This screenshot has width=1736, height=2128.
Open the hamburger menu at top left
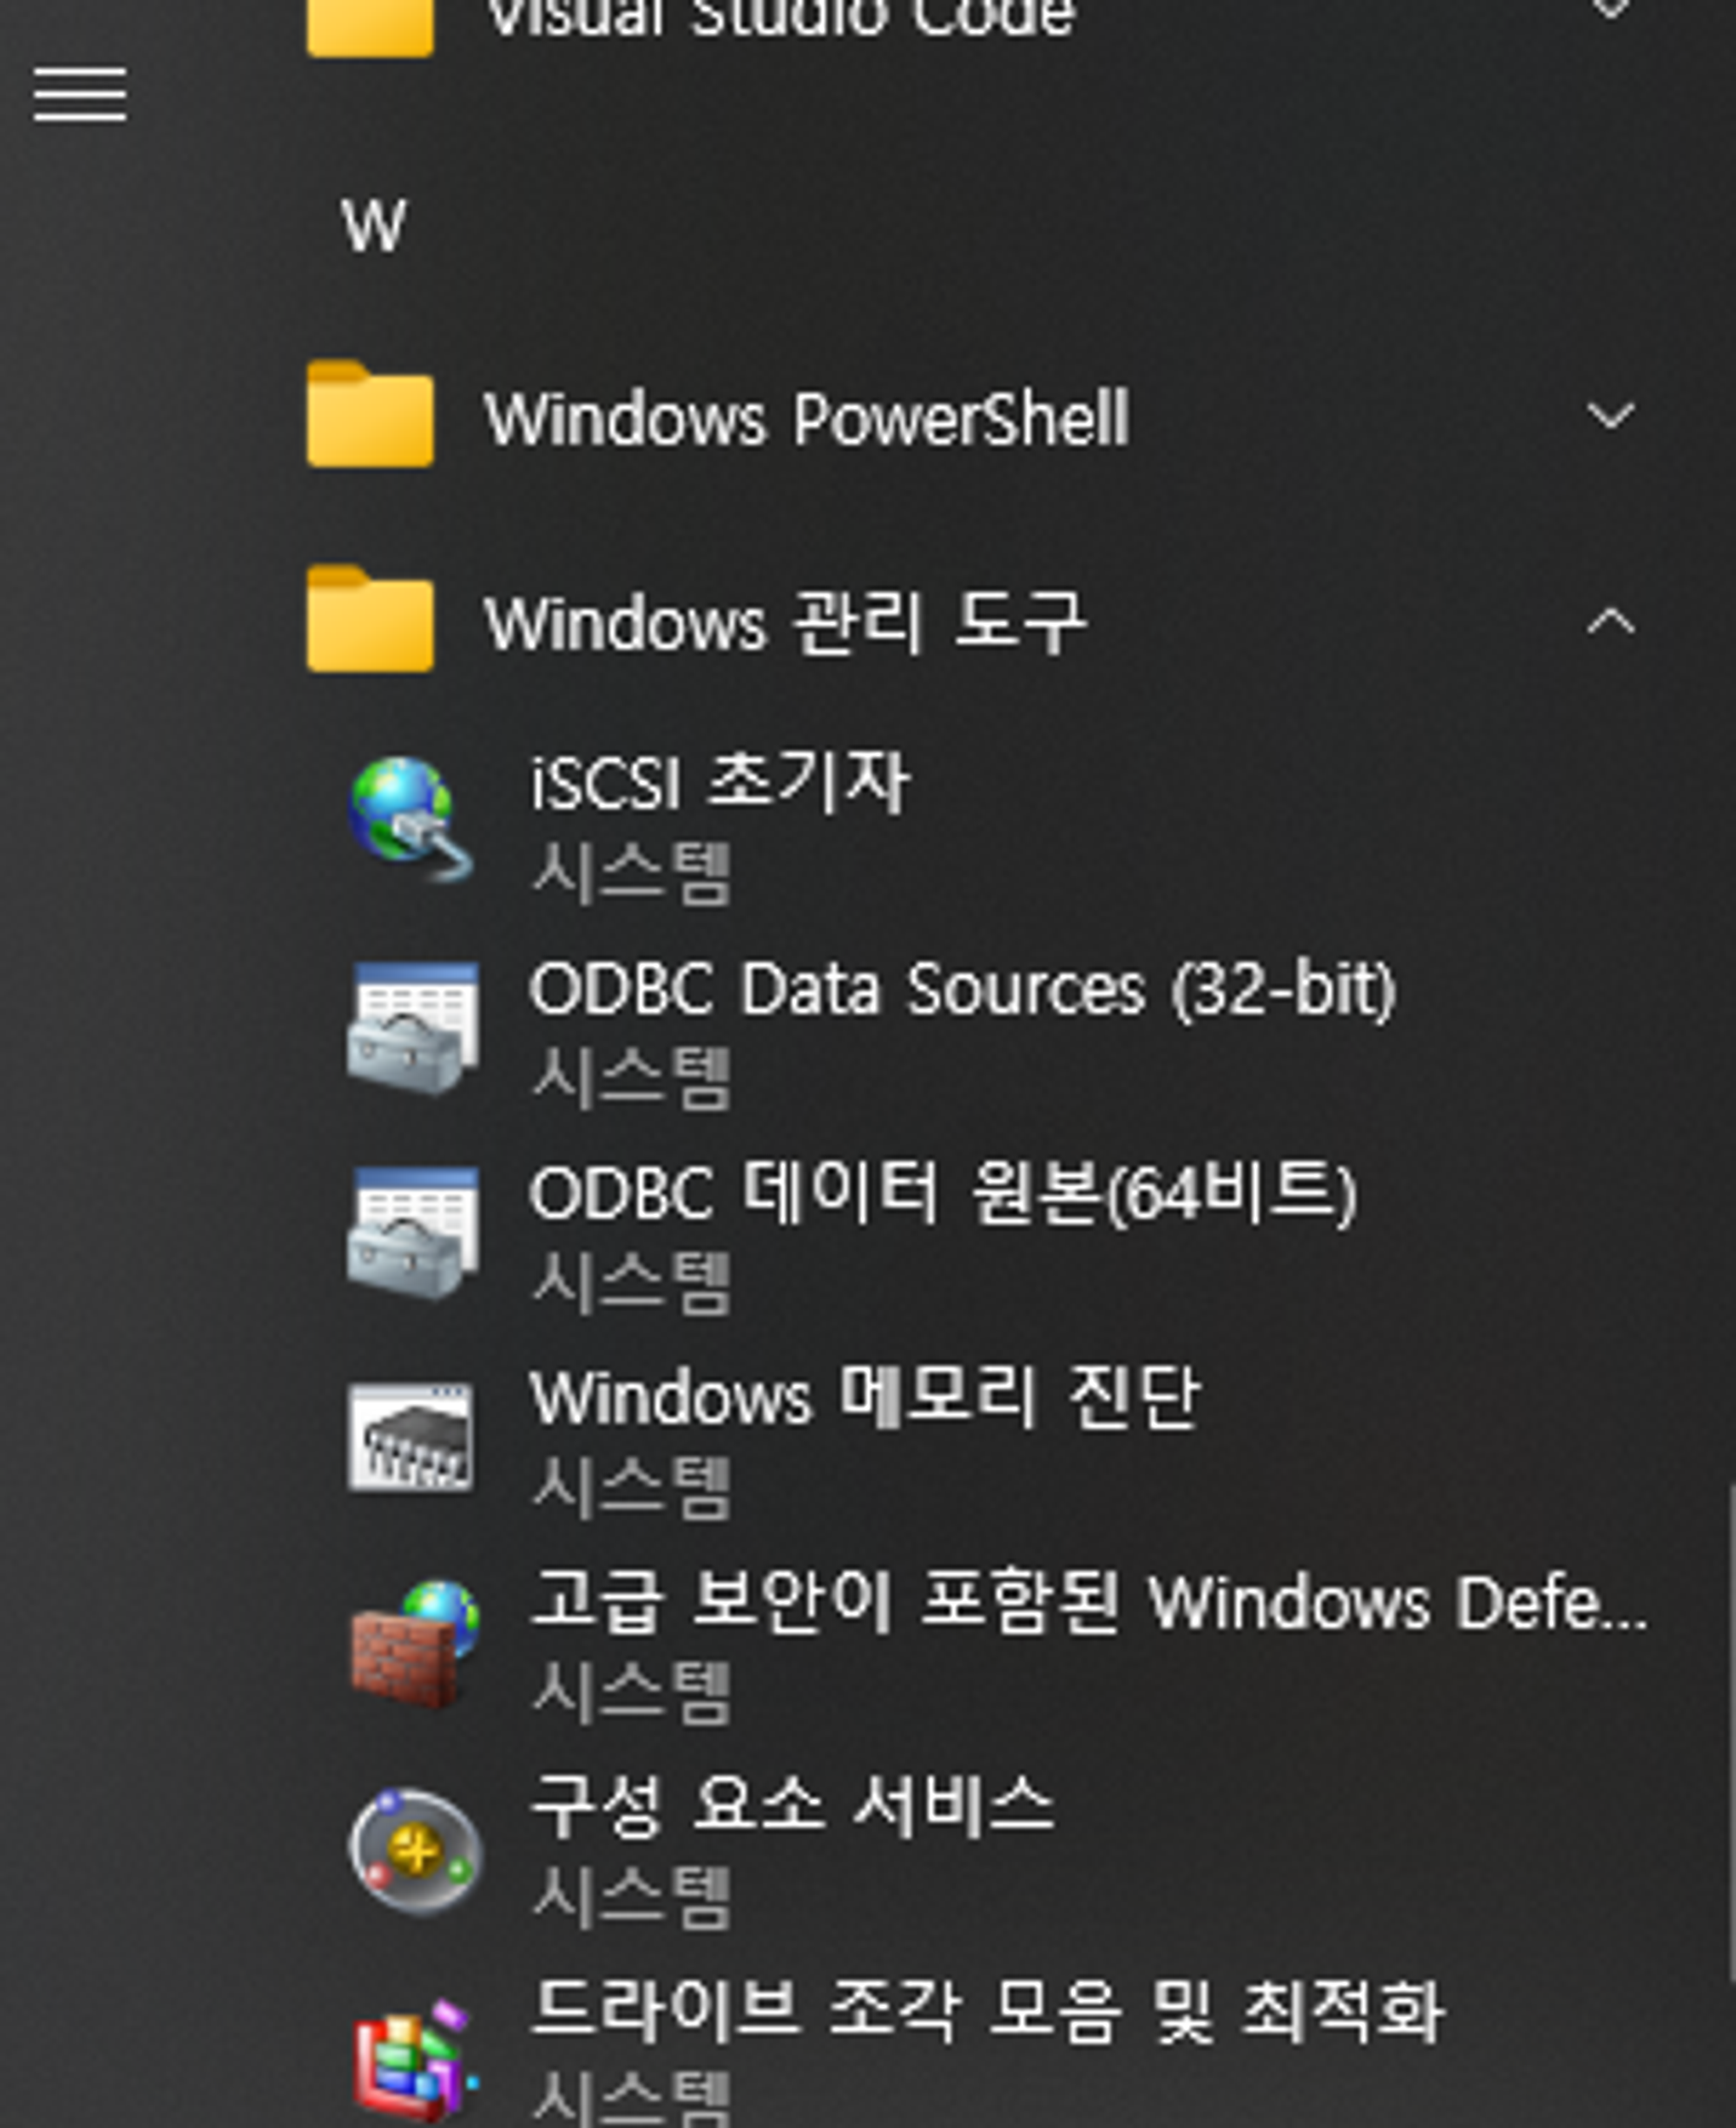pos(80,95)
